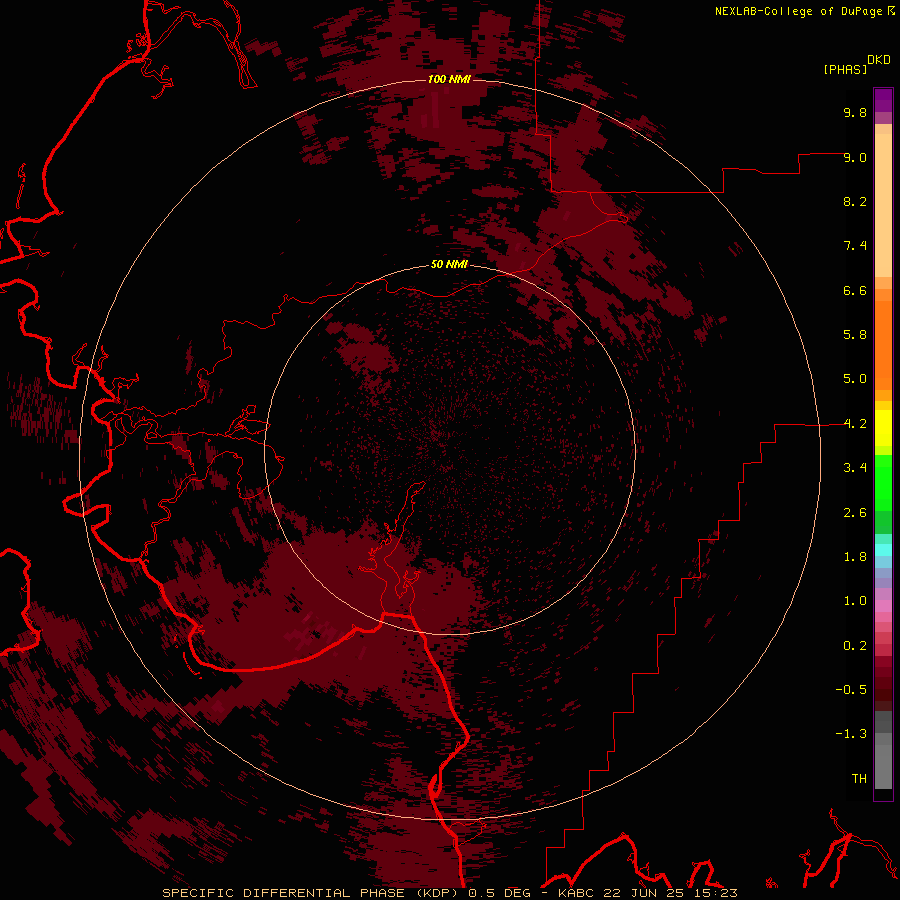Click the 1.8 legend value
This screenshot has width=900, height=900.
pos(855,557)
